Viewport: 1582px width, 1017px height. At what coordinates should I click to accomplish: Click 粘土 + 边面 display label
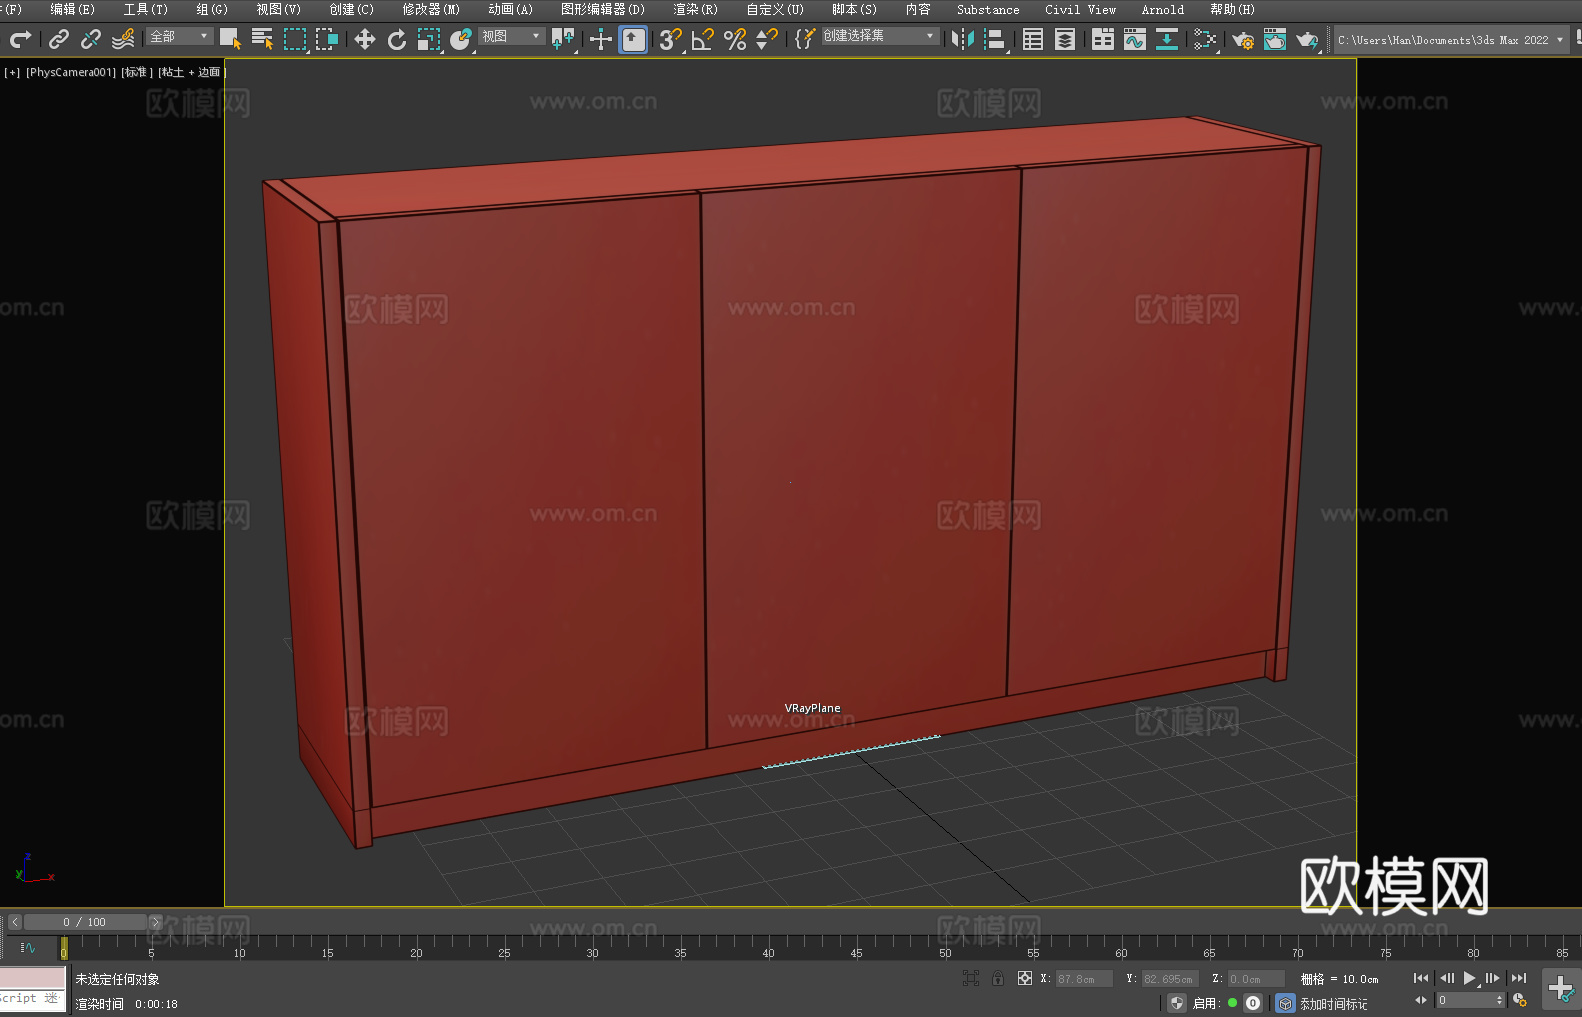[x=190, y=72]
